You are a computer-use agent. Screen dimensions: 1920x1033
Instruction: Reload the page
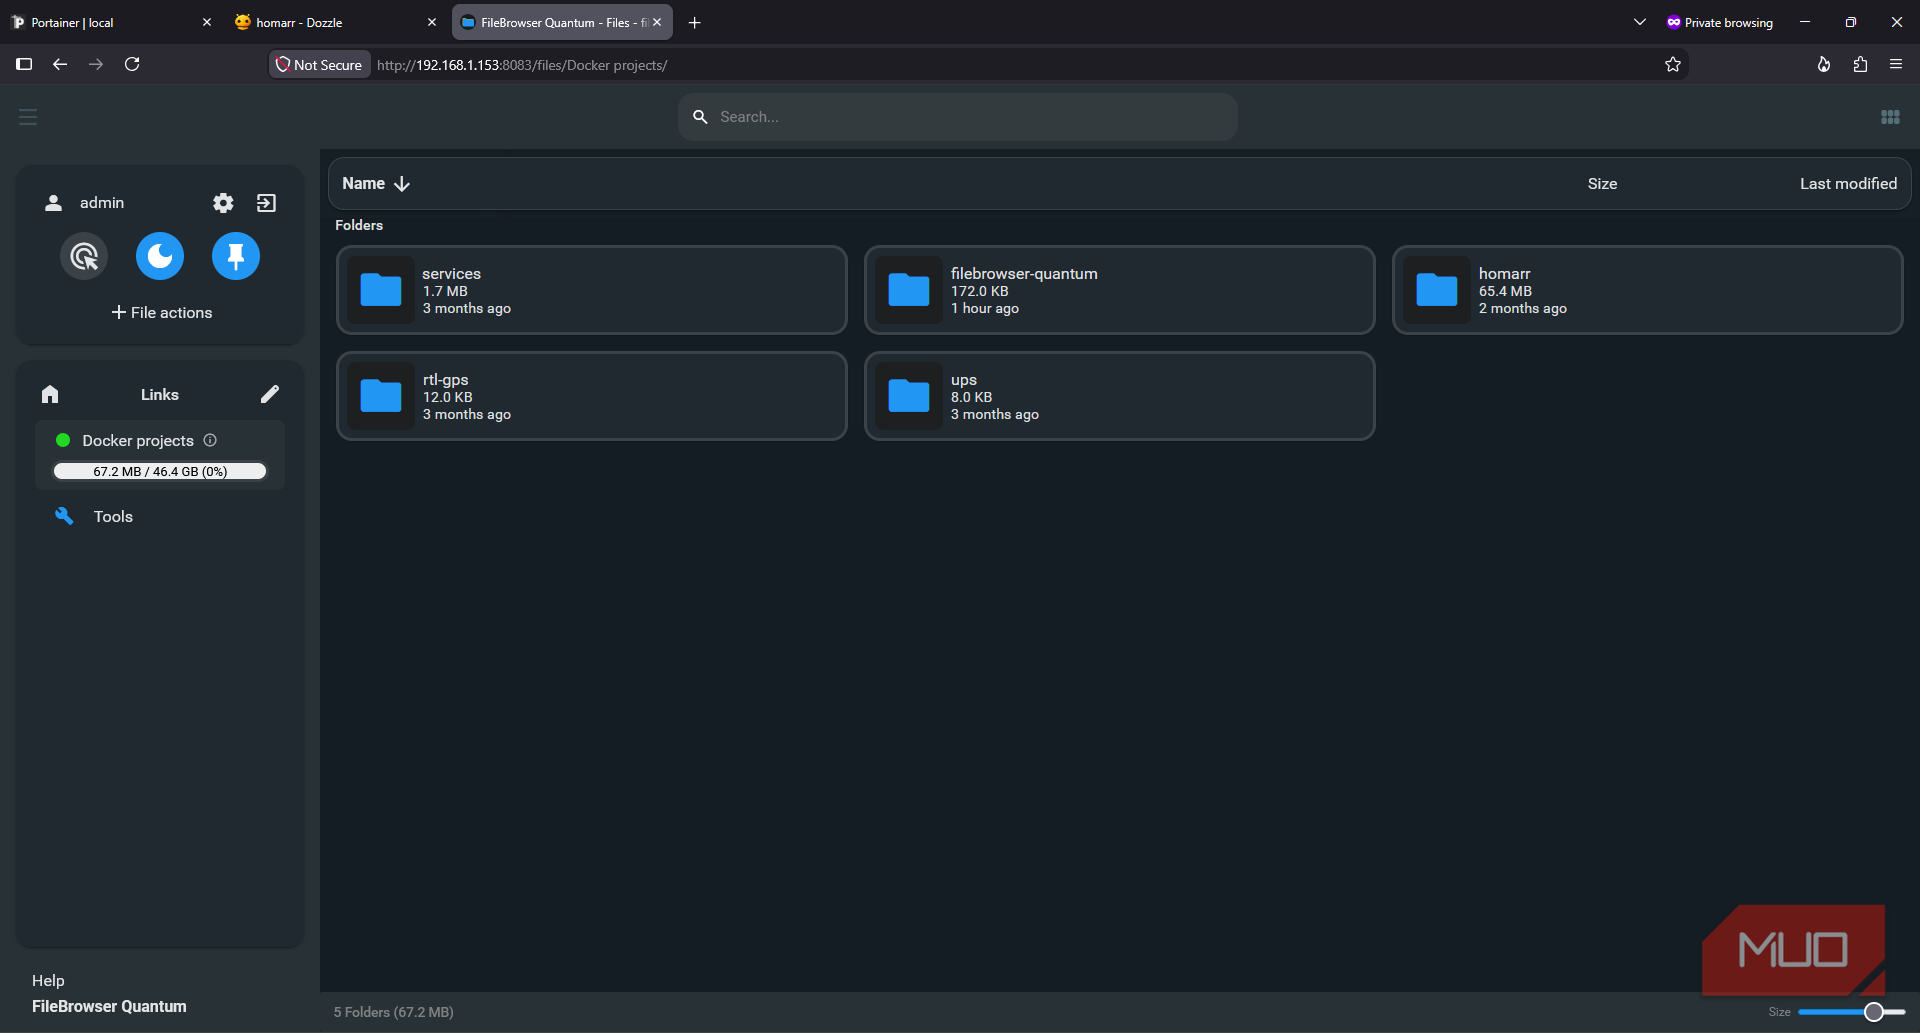coord(132,64)
